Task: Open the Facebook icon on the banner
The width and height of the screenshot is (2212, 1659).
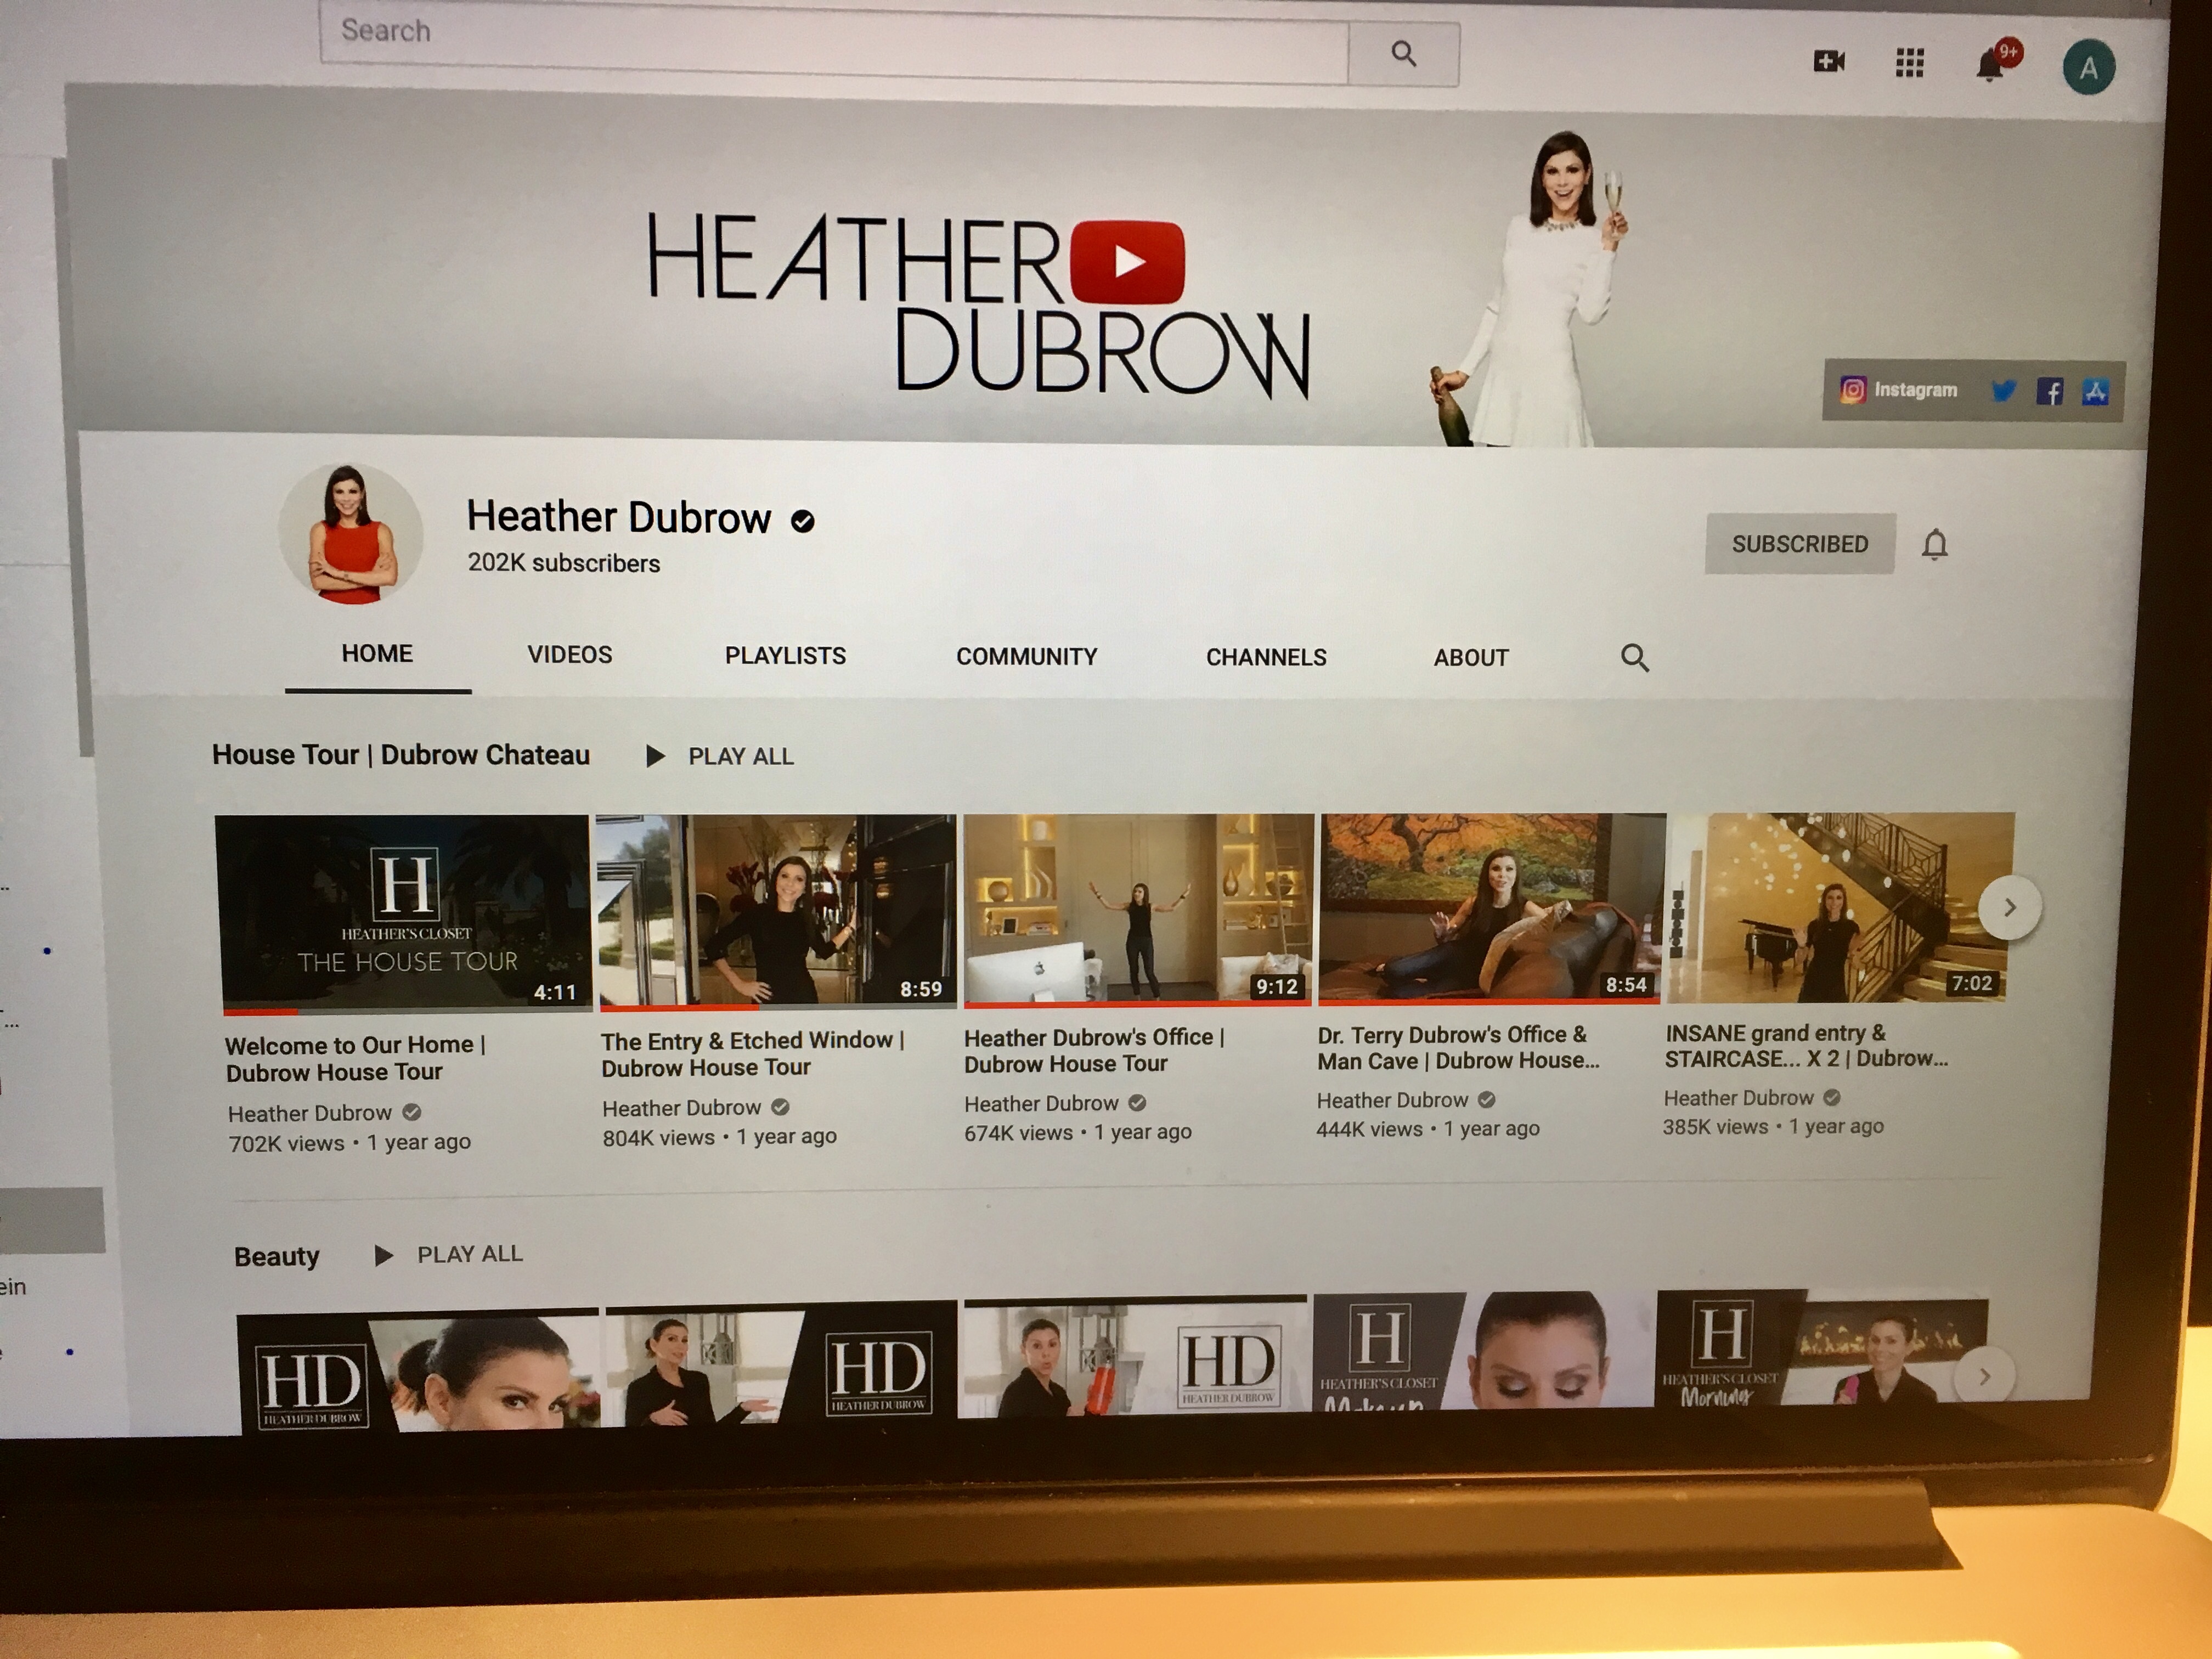Action: click(2050, 392)
